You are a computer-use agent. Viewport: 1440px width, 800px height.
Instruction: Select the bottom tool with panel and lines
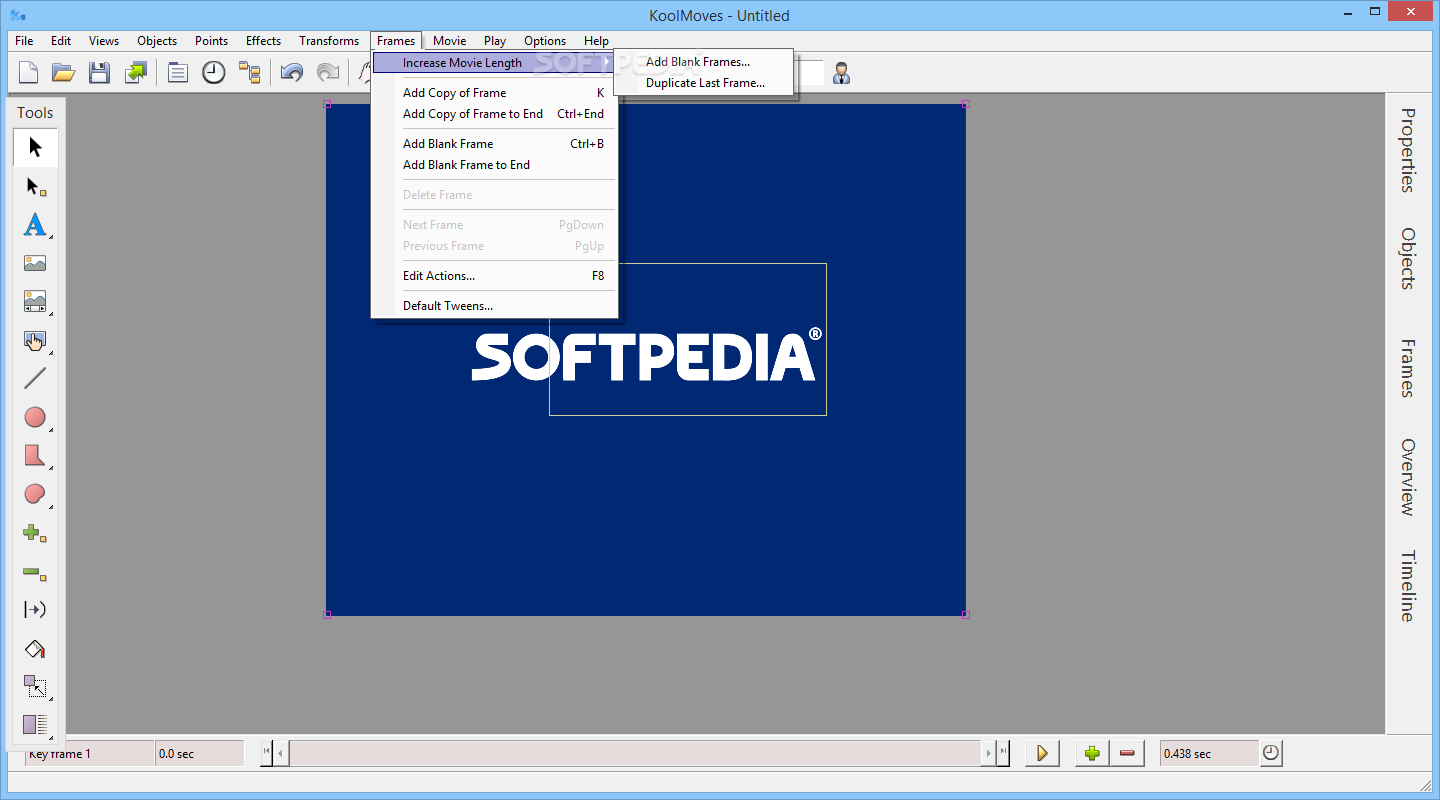tap(35, 725)
